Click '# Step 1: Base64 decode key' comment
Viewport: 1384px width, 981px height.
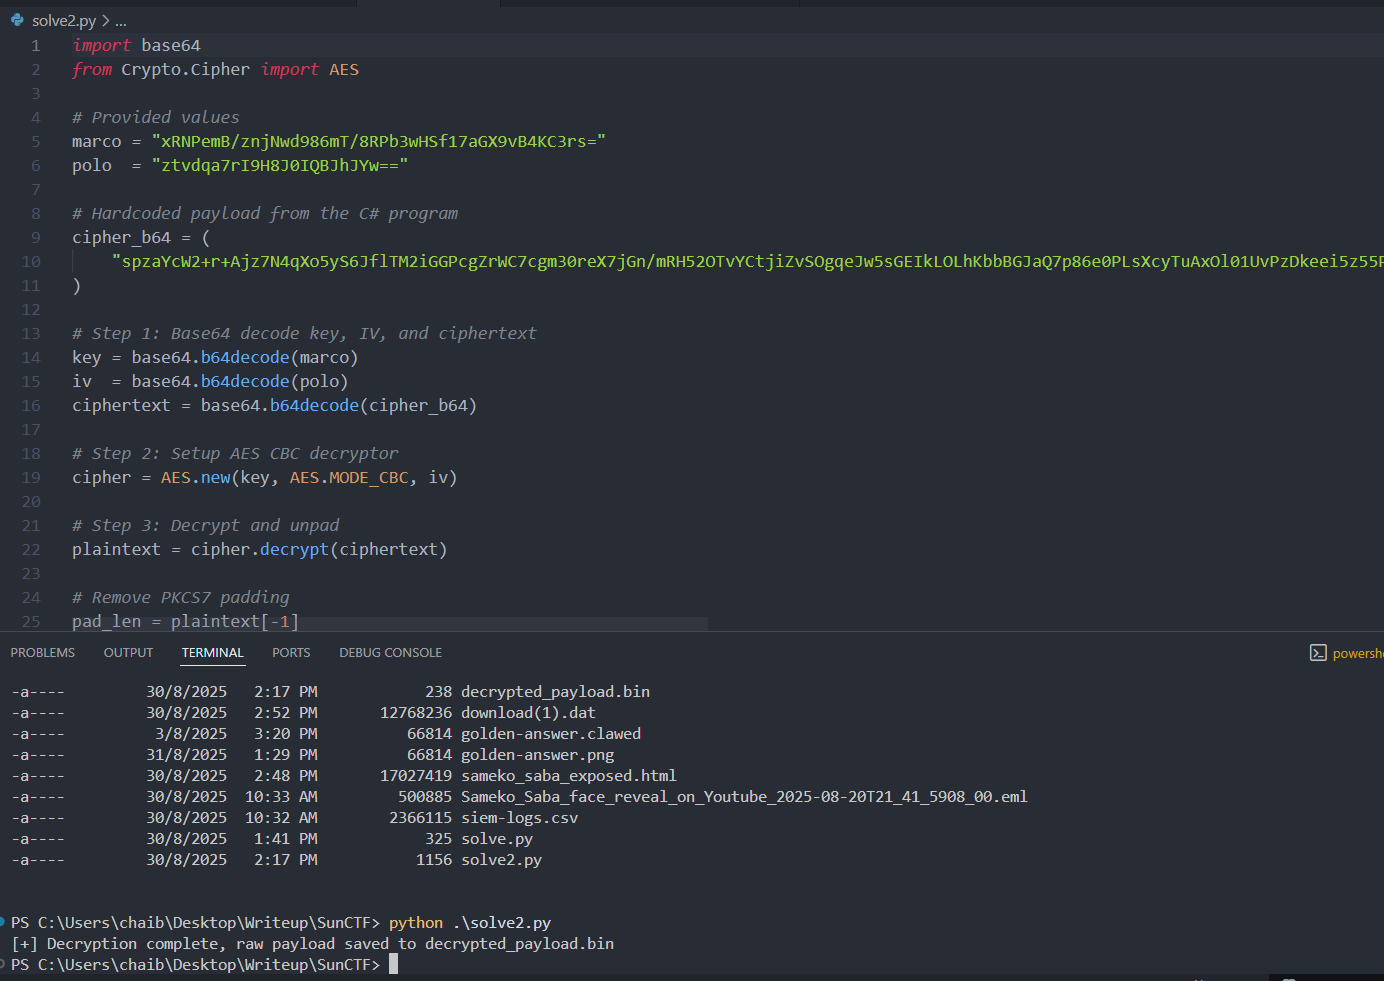[304, 334]
